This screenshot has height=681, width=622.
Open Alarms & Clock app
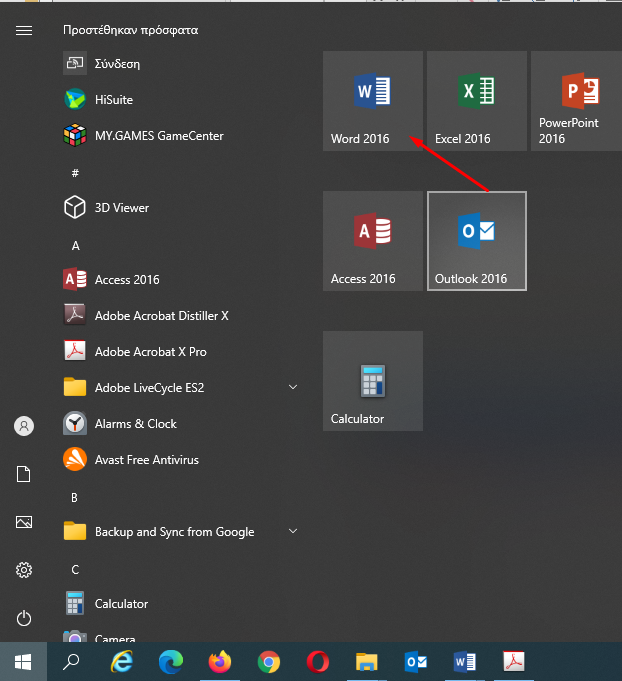point(180,423)
